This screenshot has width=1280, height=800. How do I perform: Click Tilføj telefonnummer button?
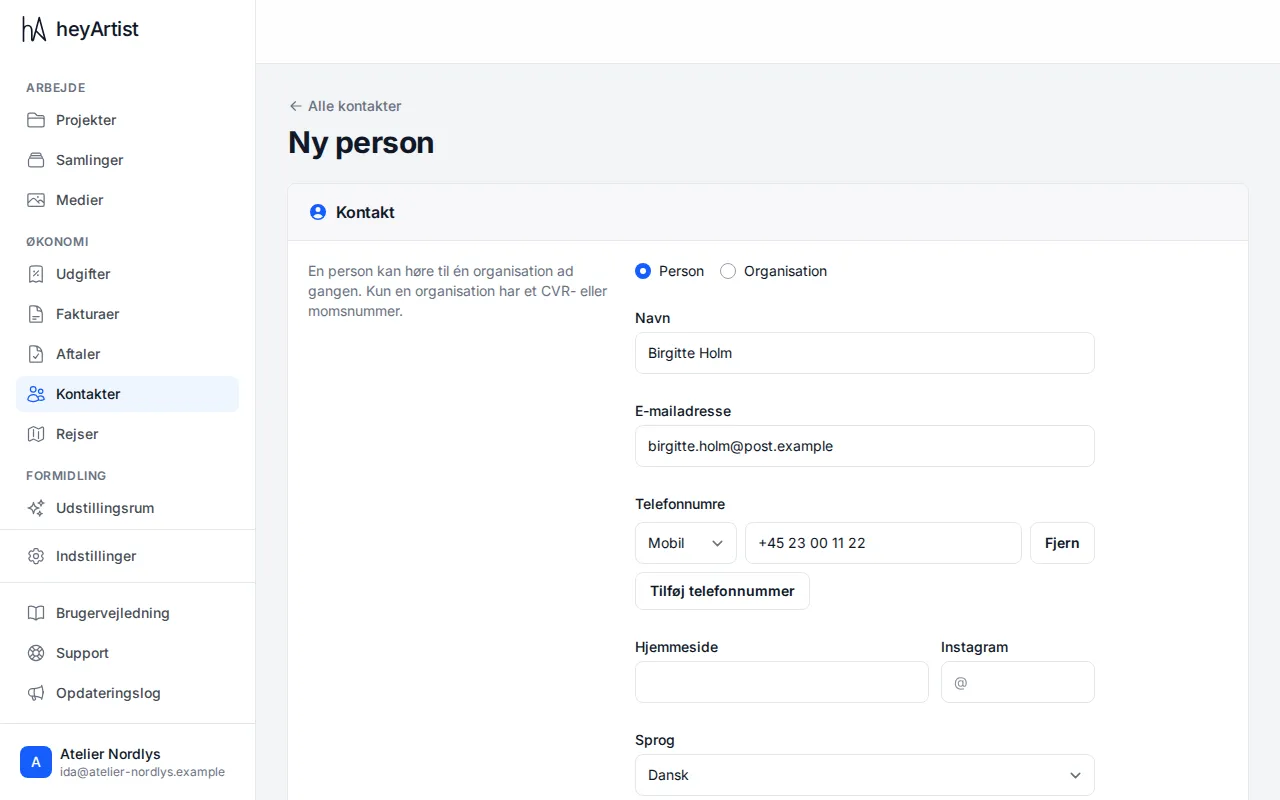click(x=722, y=591)
